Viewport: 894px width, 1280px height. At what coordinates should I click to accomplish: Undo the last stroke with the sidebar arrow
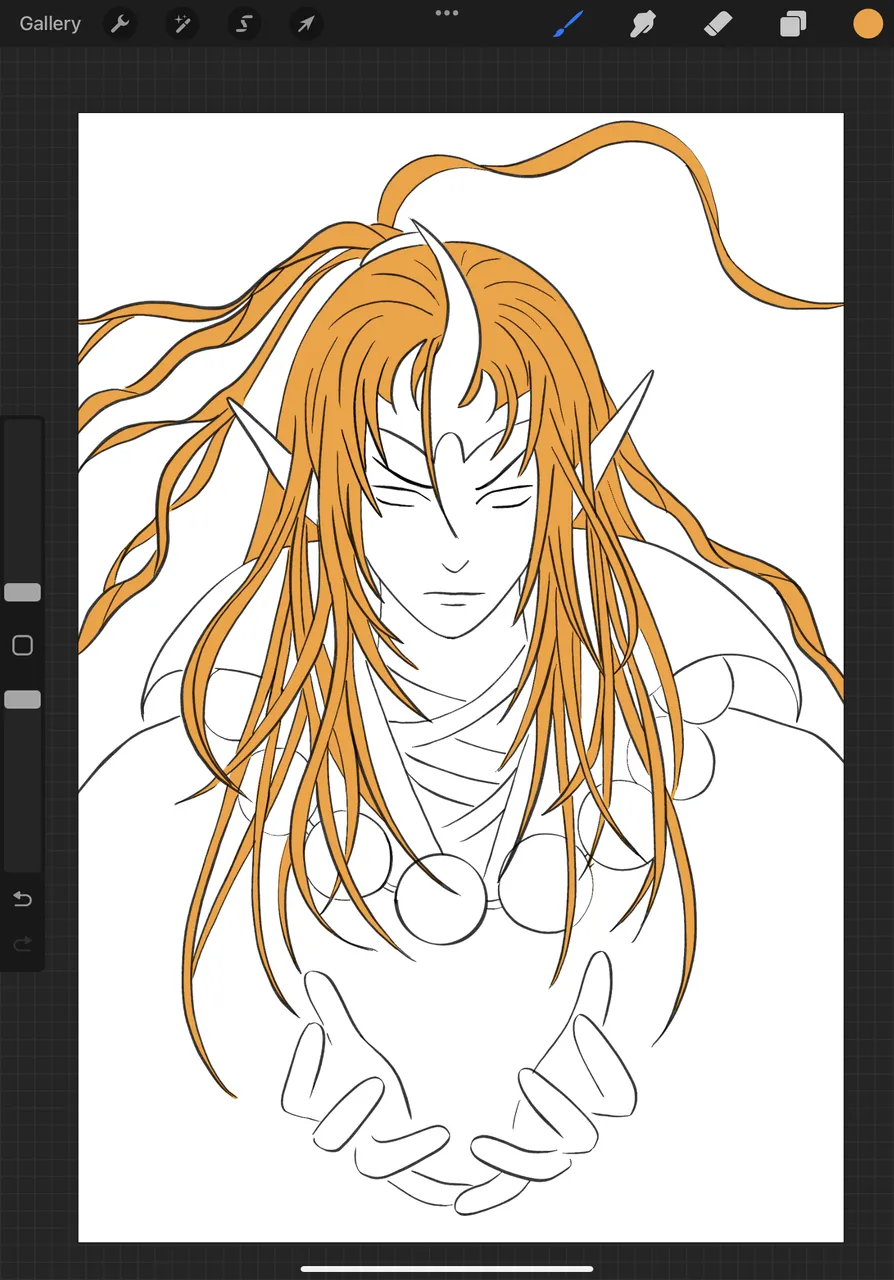(x=22, y=900)
